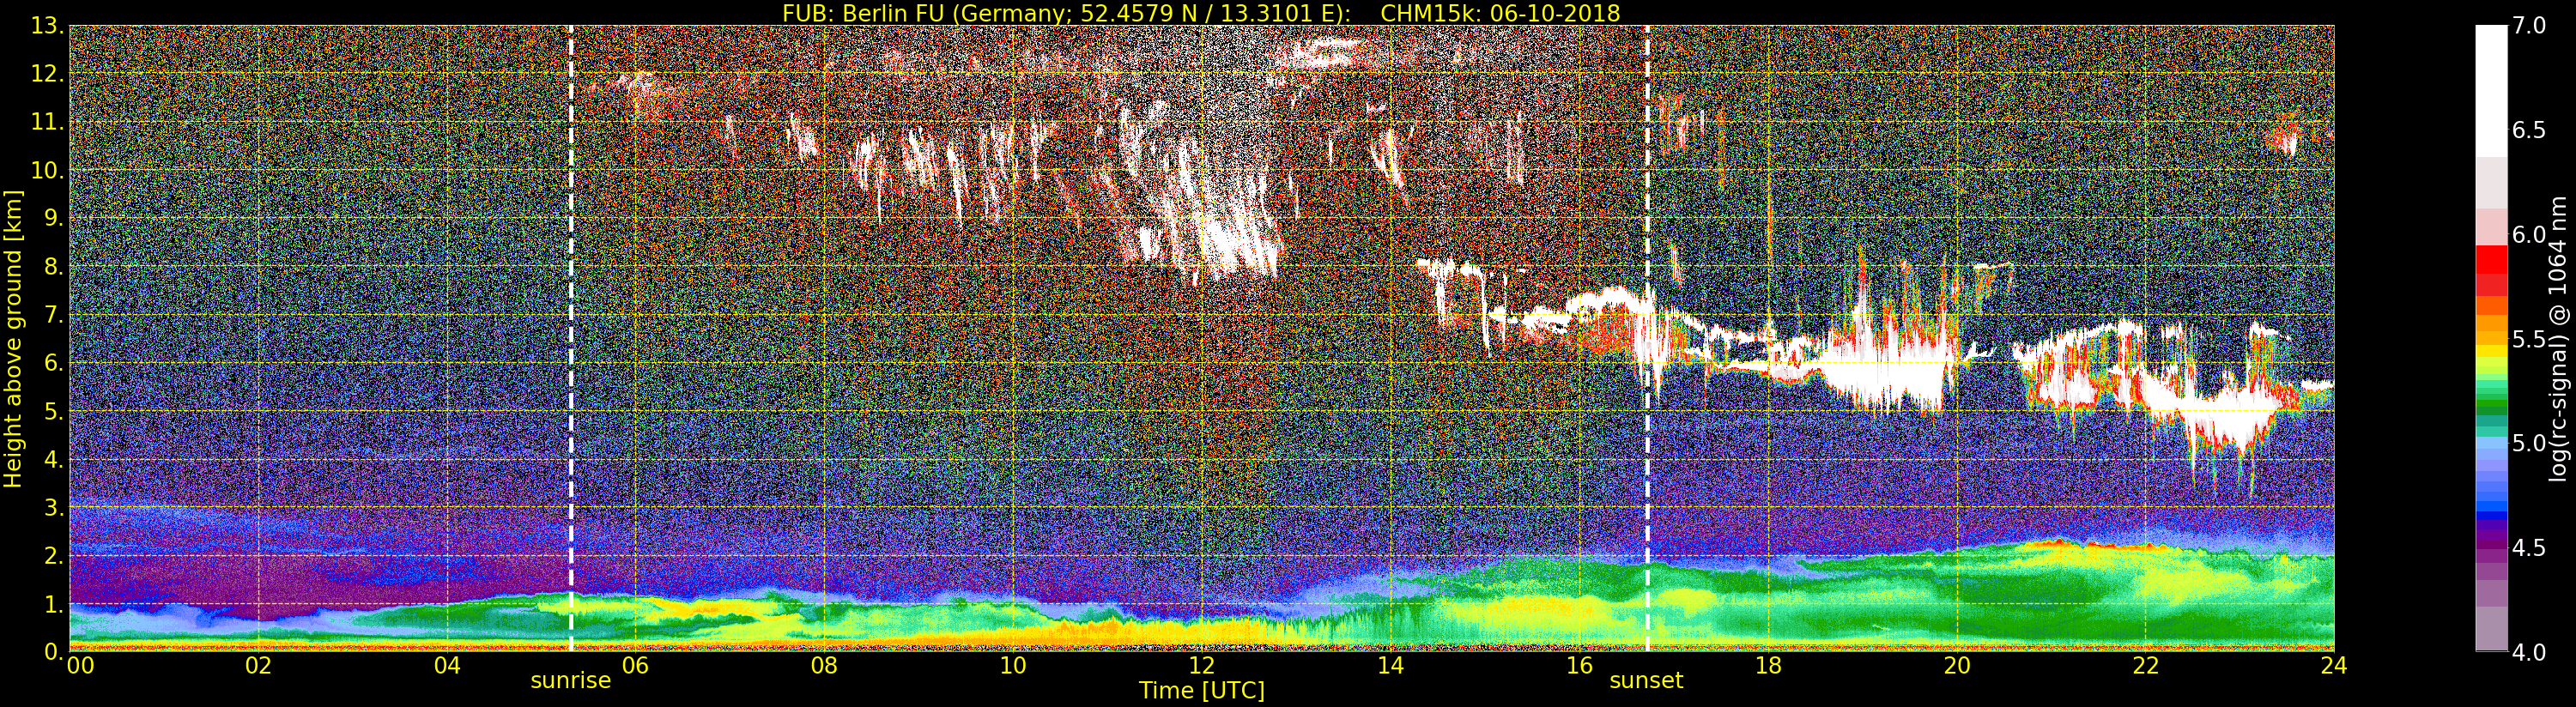Click the "Time [UTC]" axis label

tap(1202, 690)
